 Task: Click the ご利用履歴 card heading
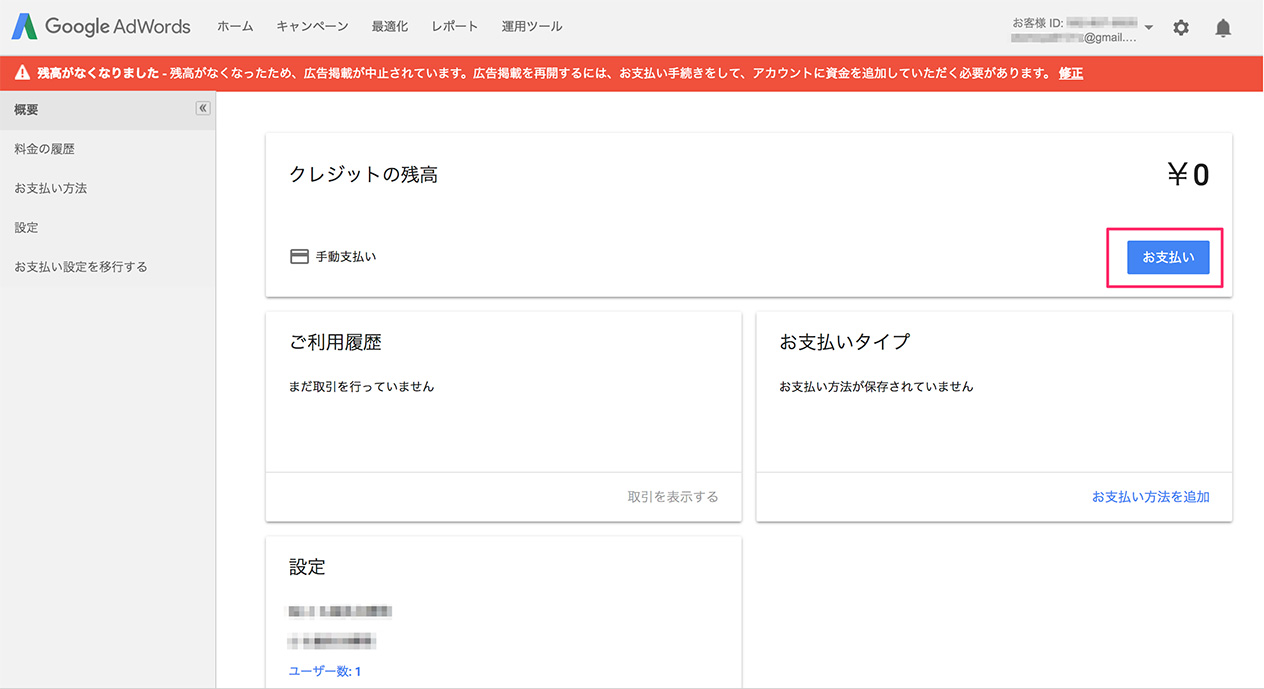[x=335, y=342]
